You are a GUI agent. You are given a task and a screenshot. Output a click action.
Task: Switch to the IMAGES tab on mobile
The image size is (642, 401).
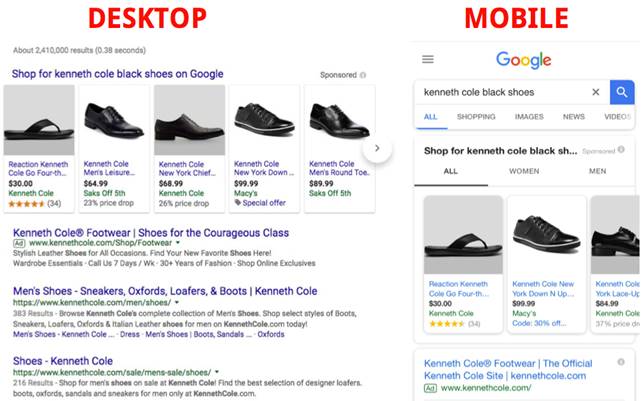(x=529, y=117)
